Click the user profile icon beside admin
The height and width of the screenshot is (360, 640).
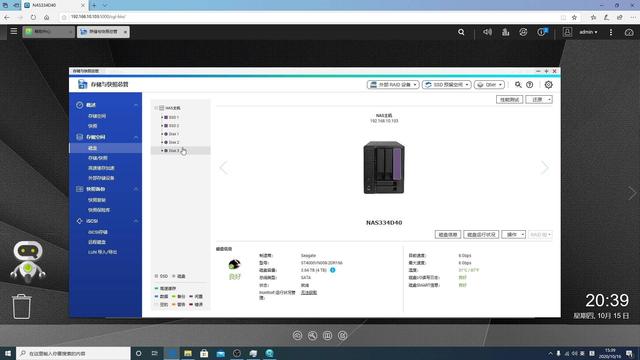tap(567, 32)
